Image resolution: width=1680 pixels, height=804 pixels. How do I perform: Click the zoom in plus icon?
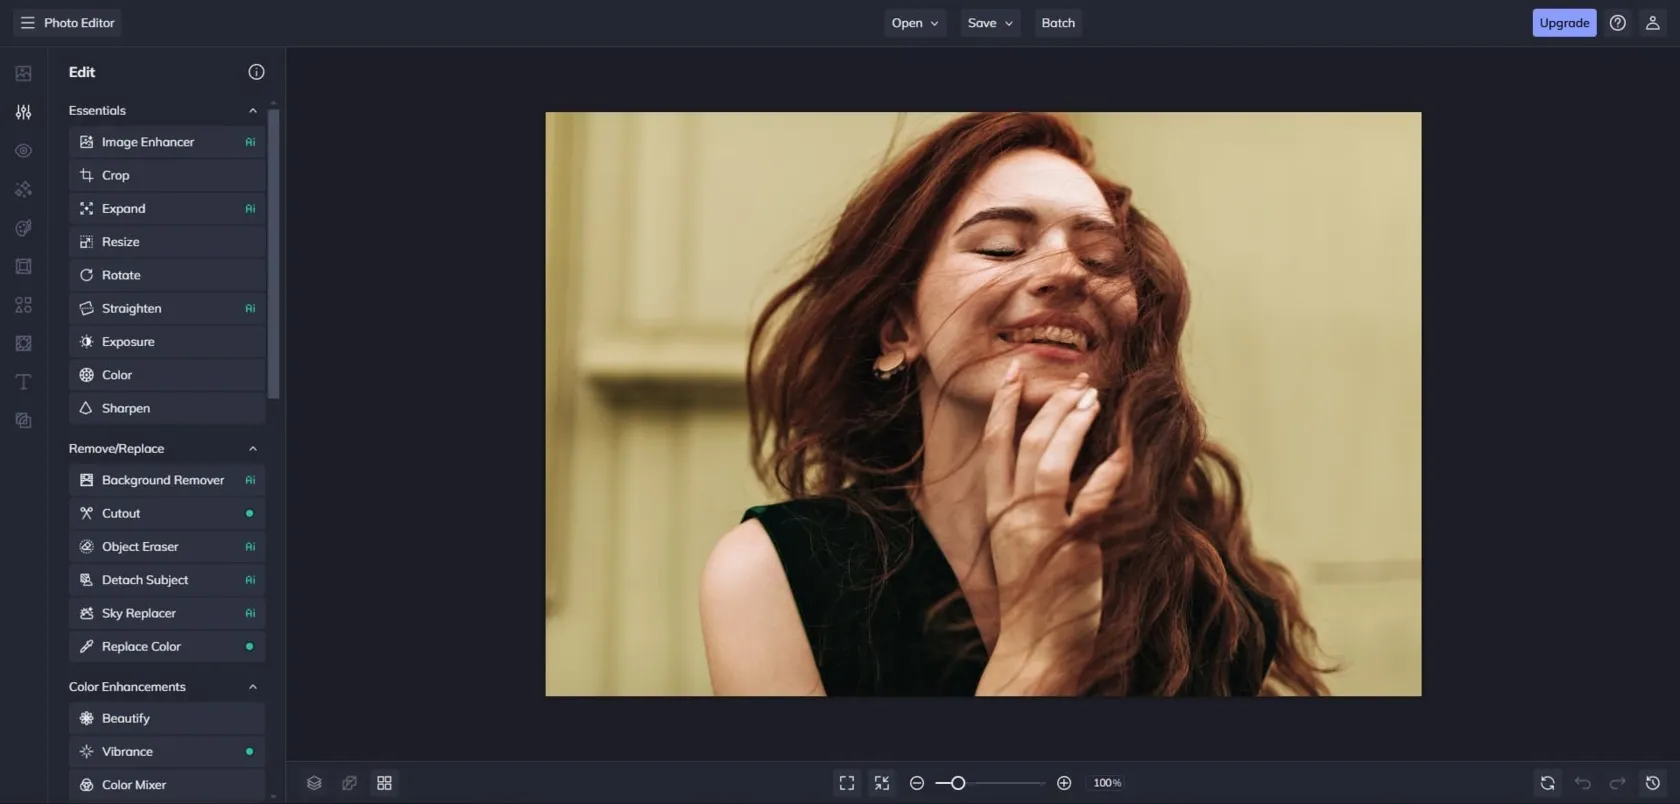pos(1064,783)
